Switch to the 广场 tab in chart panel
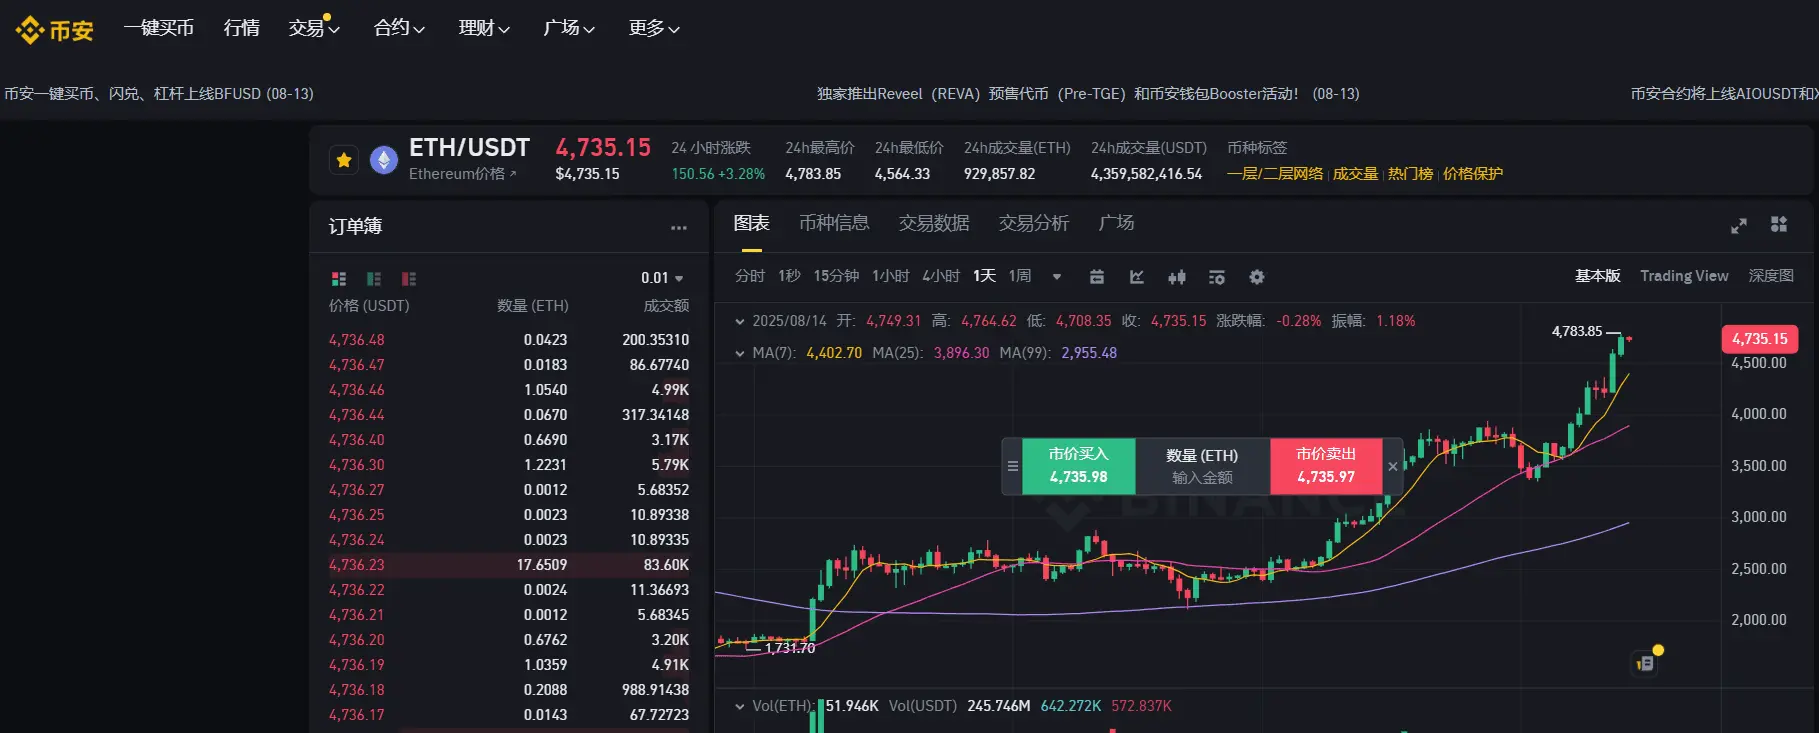Screen dimensions: 1819x733 (x=1116, y=223)
